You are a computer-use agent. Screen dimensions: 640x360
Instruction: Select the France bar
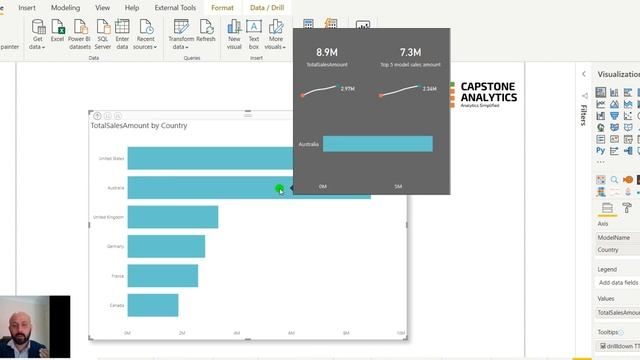(x=163, y=276)
